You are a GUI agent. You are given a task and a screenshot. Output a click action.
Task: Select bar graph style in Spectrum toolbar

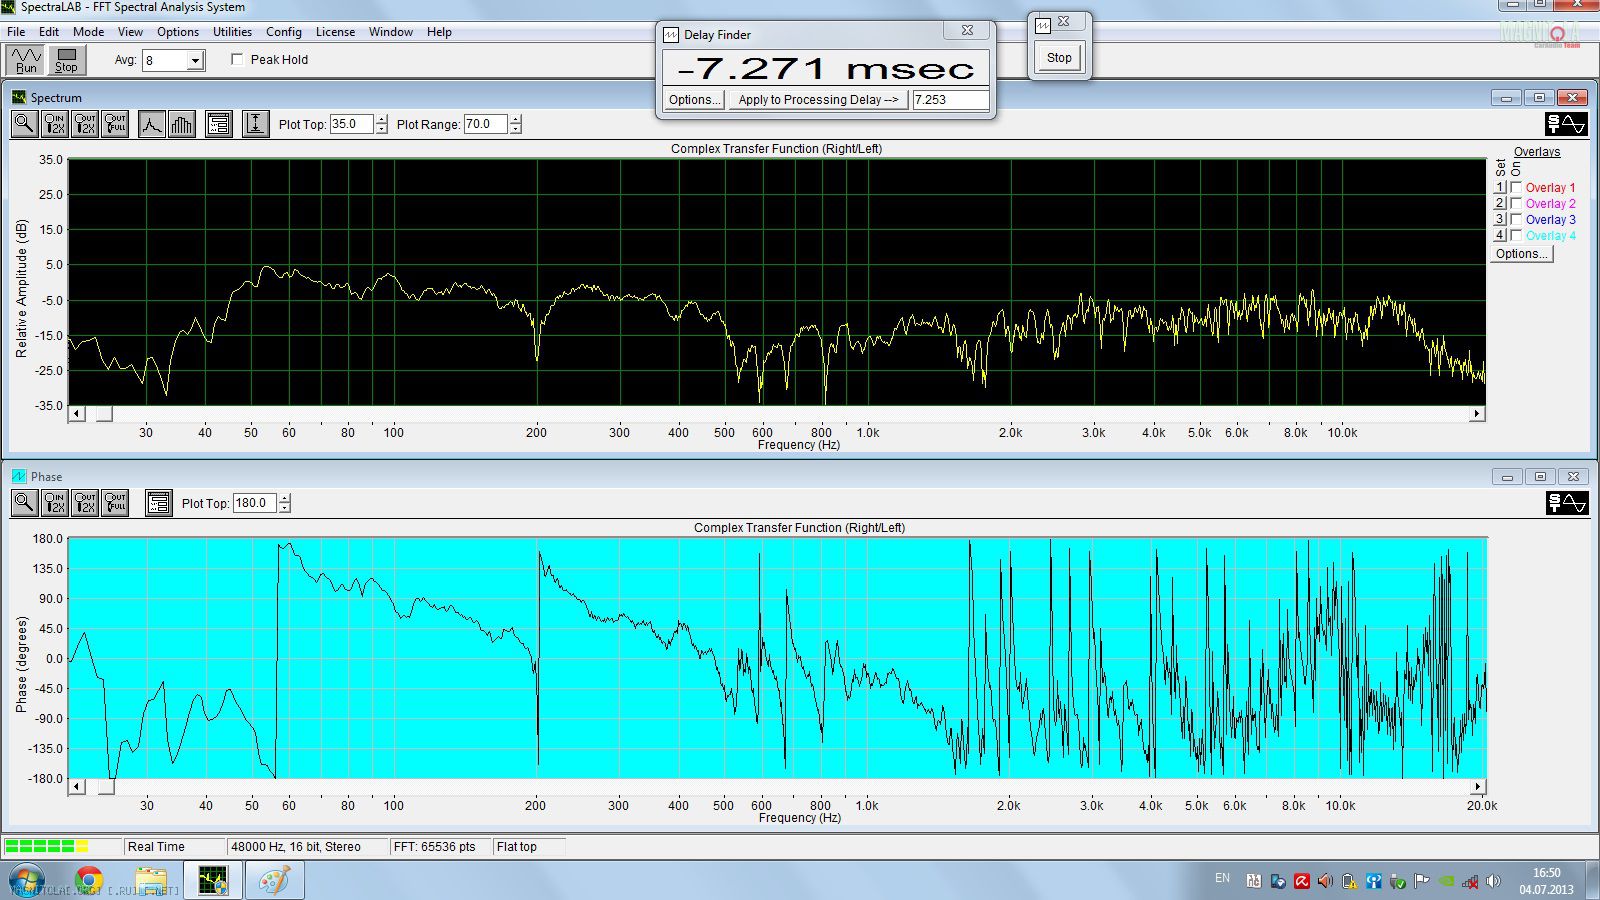tap(182, 124)
